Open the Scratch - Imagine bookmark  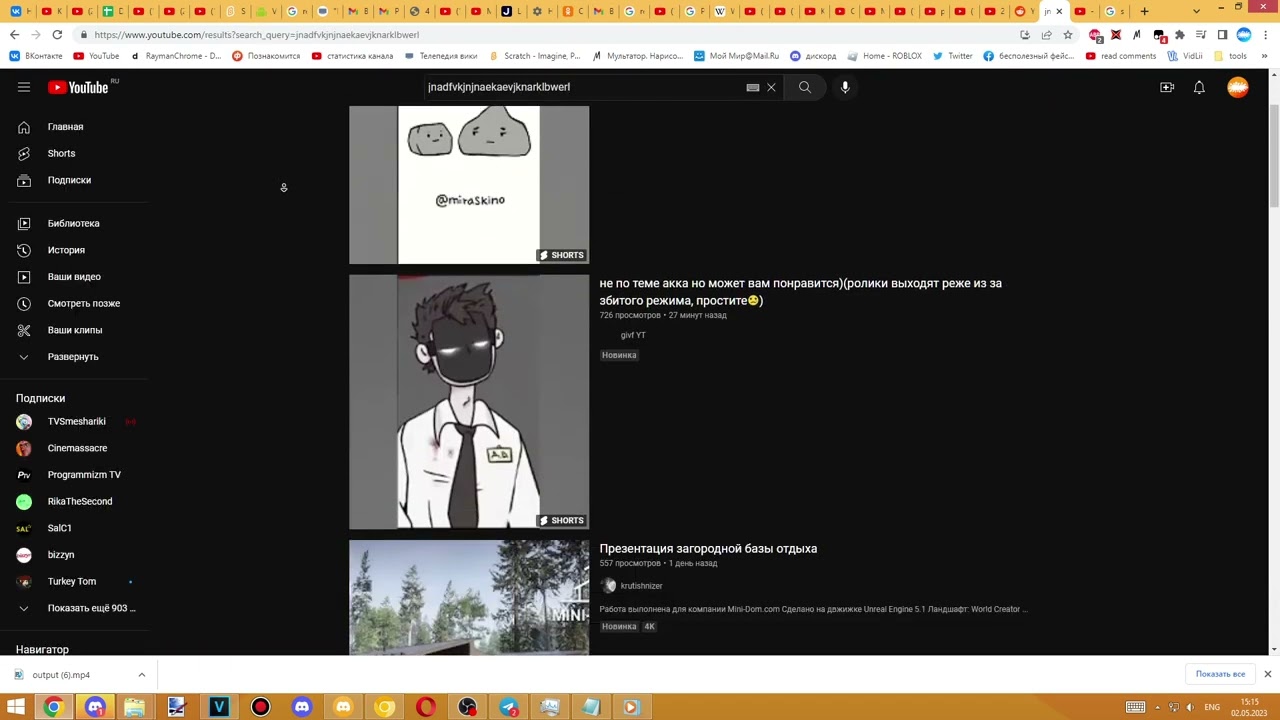click(x=534, y=56)
